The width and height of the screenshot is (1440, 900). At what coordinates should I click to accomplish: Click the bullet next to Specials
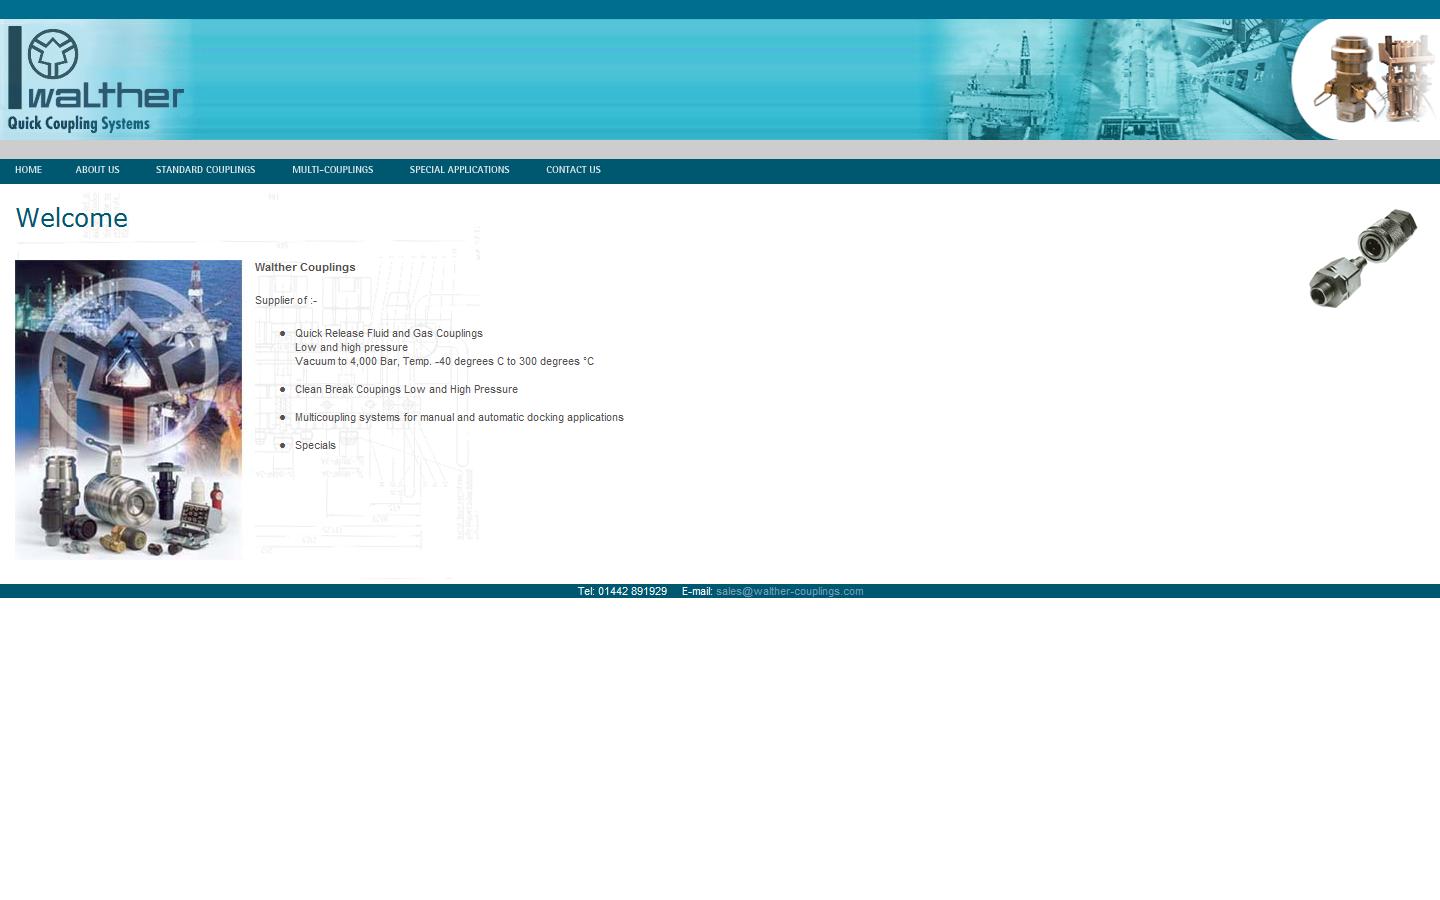pyautogui.click(x=284, y=446)
